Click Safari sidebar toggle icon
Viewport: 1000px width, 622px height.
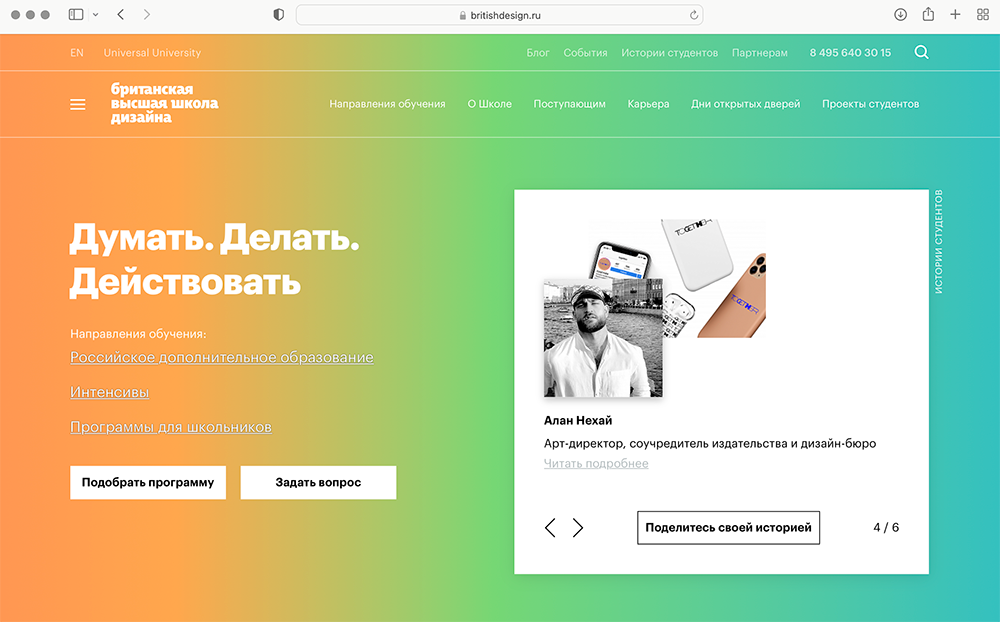[76, 15]
